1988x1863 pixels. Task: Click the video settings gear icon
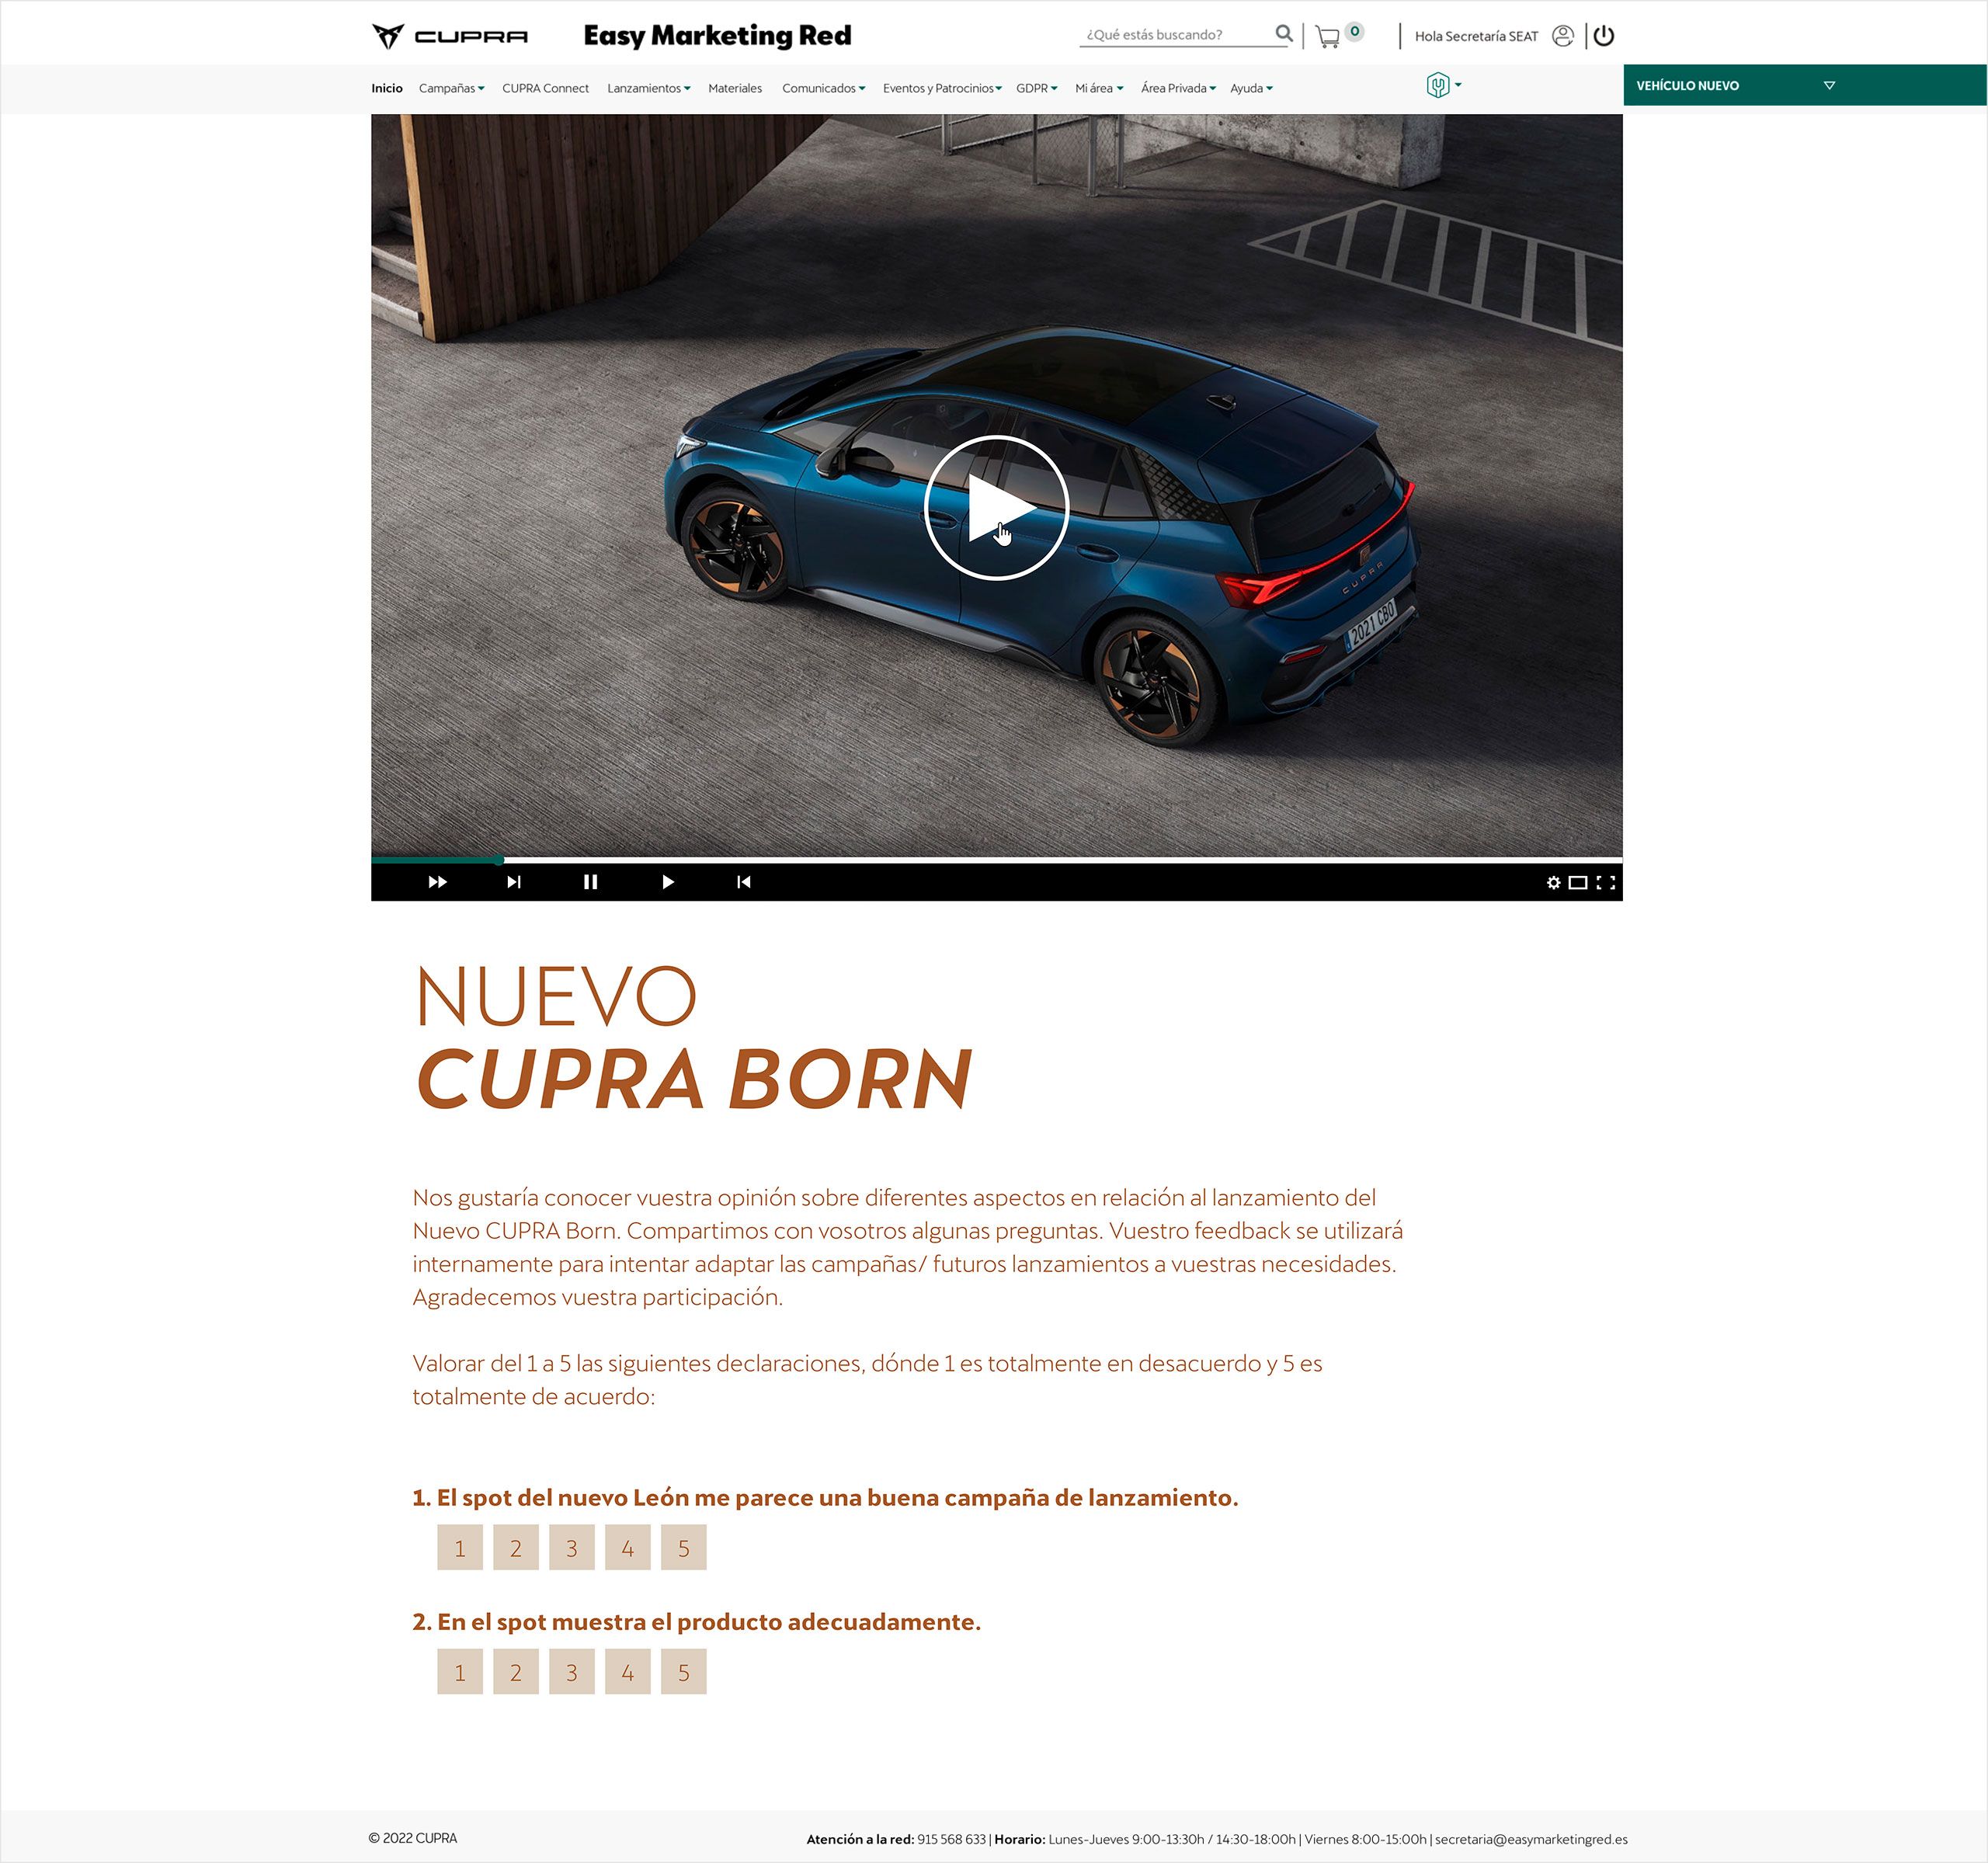[1553, 882]
